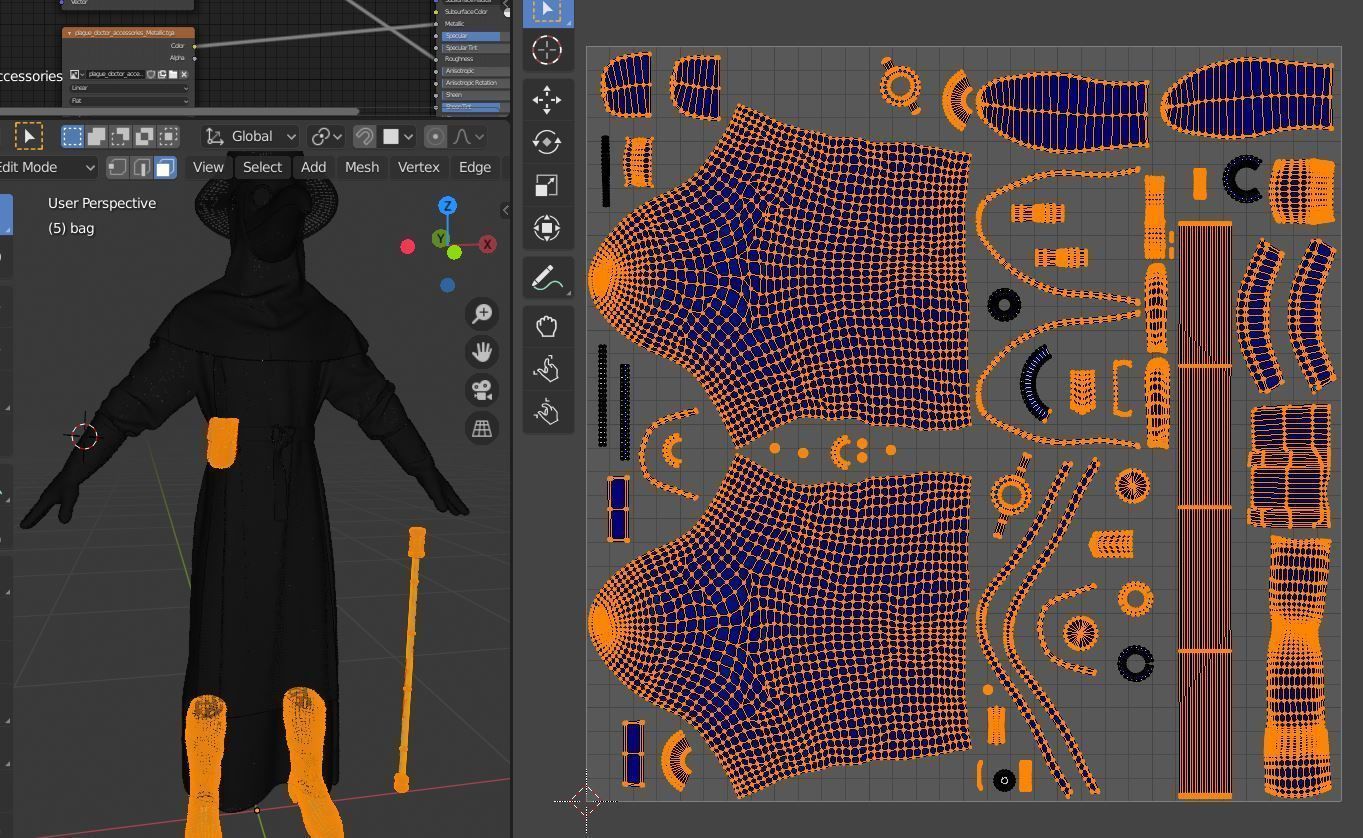Select the Transform tool in UV editor toolbar

pos(547,228)
